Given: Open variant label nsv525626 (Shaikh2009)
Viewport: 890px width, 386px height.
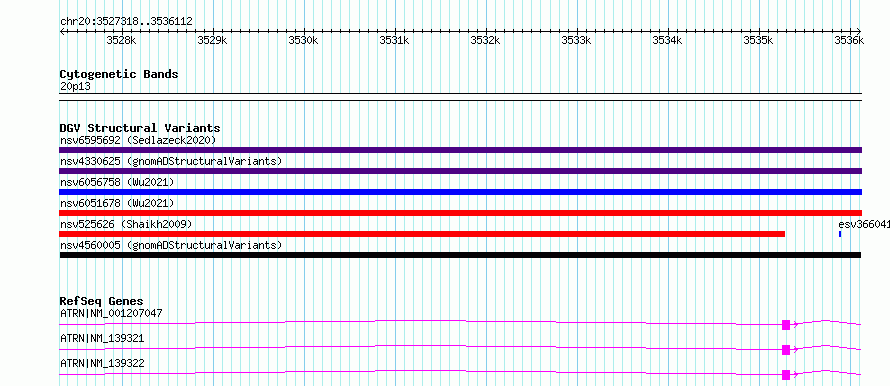Looking at the screenshot, I should point(126,225).
